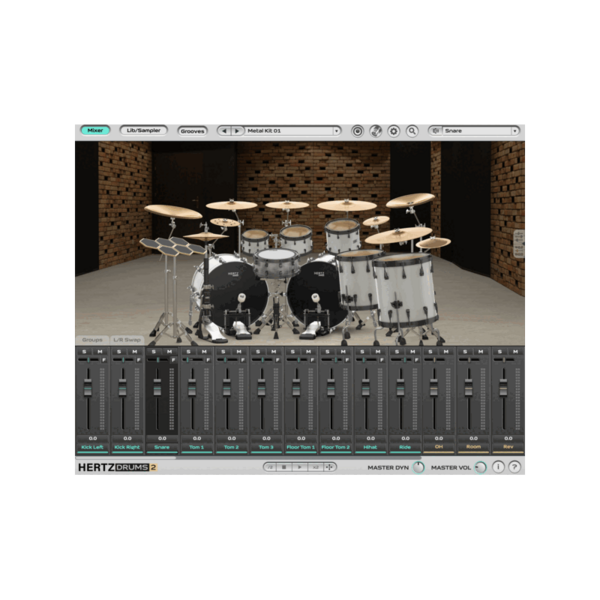Screen dimensions: 600x600
Task: Click the Kick Left volume fader
Action: pyautogui.click(x=88, y=388)
